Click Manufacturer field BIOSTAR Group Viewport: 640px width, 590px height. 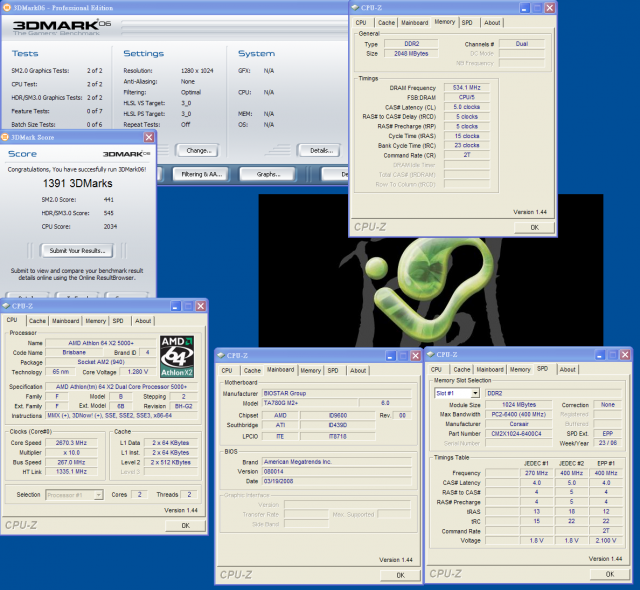click(x=336, y=393)
